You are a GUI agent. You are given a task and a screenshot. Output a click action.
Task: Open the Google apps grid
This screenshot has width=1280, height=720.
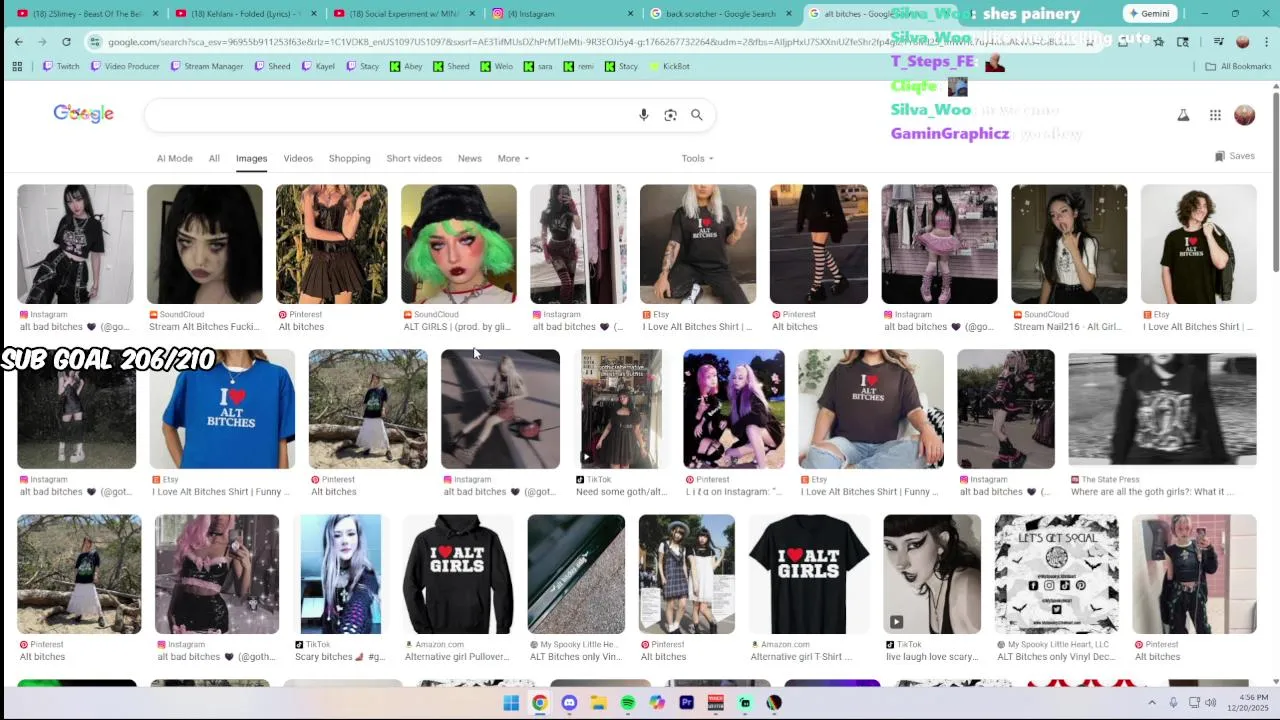pos(1215,115)
